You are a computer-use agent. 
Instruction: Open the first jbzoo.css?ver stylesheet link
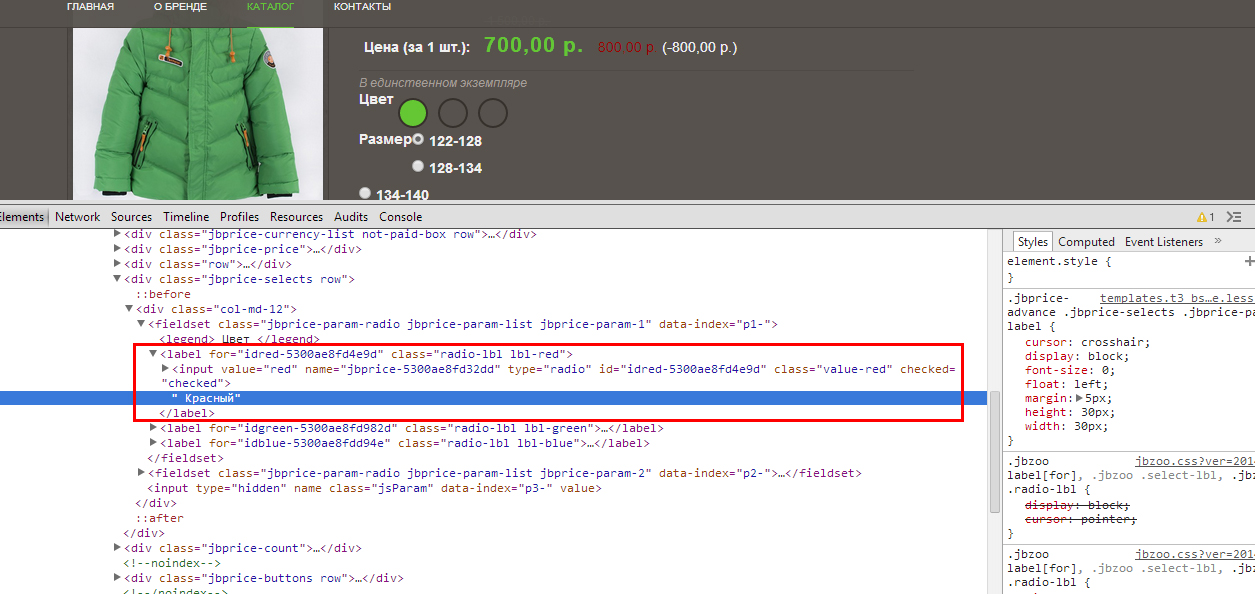[x=1195, y=462]
